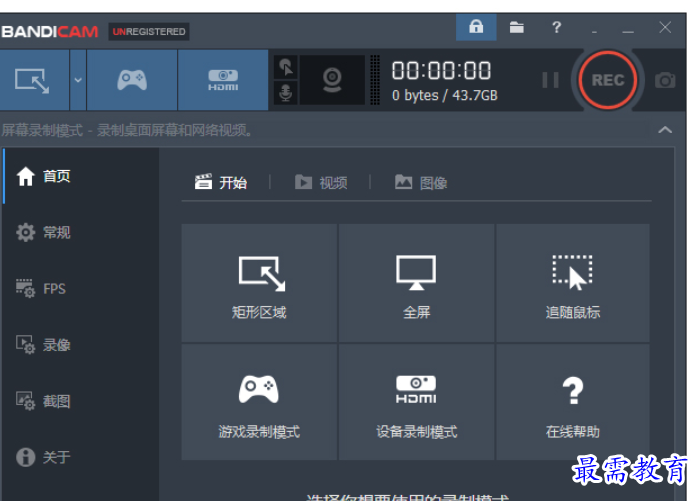Open the 常规 general settings item
696x501 pixels.
click(x=81, y=232)
